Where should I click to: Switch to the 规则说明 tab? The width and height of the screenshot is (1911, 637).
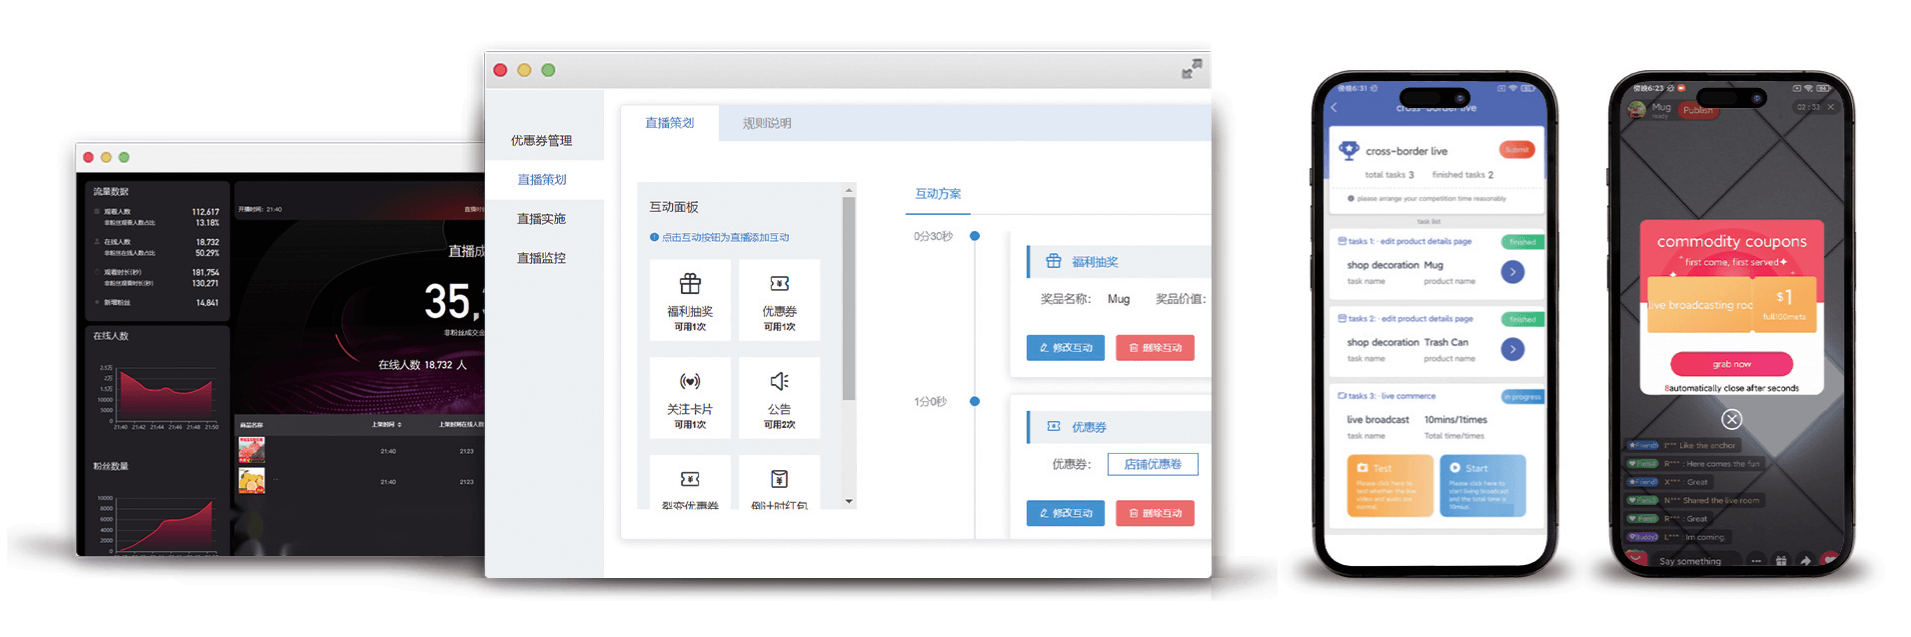(x=766, y=124)
